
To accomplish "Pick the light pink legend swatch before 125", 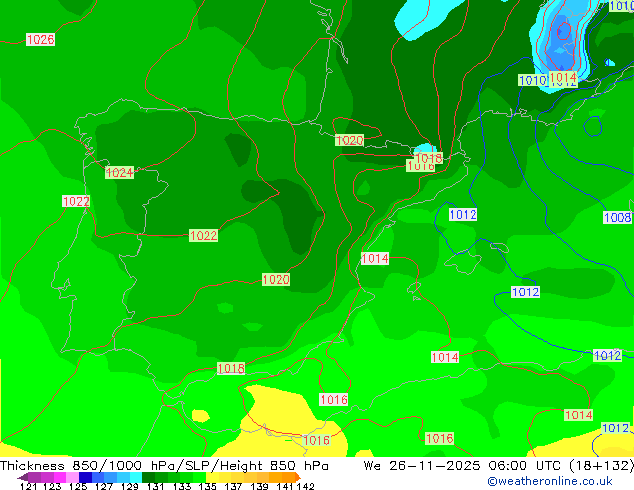I will 72,477.
